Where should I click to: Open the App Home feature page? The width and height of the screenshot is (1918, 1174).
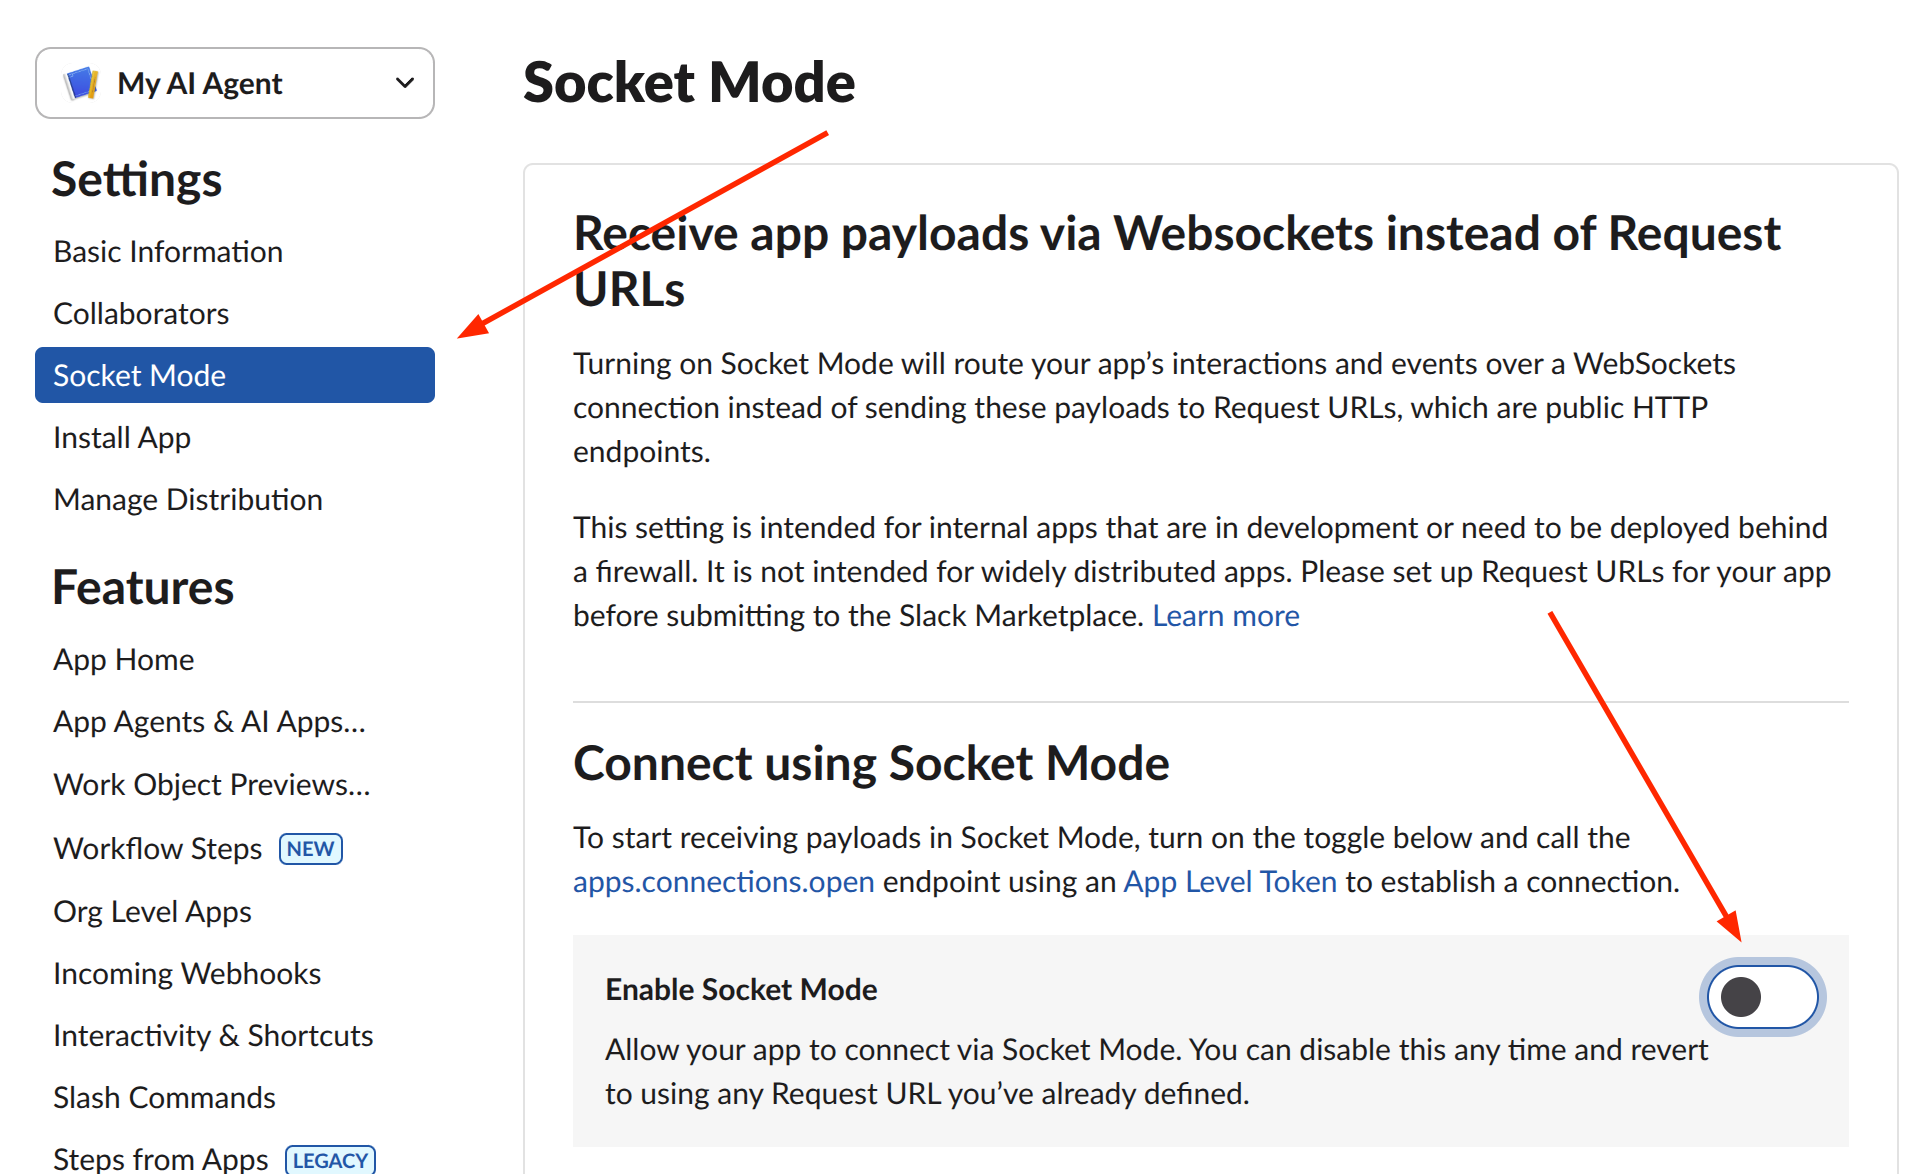[123, 659]
